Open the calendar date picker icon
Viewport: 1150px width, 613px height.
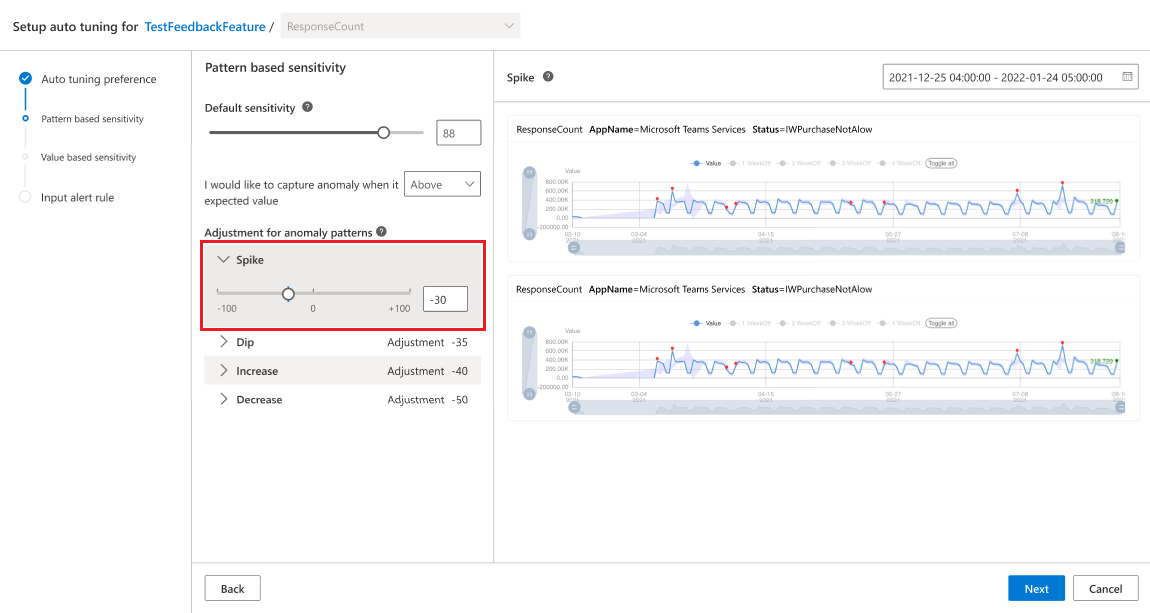pos(1127,76)
